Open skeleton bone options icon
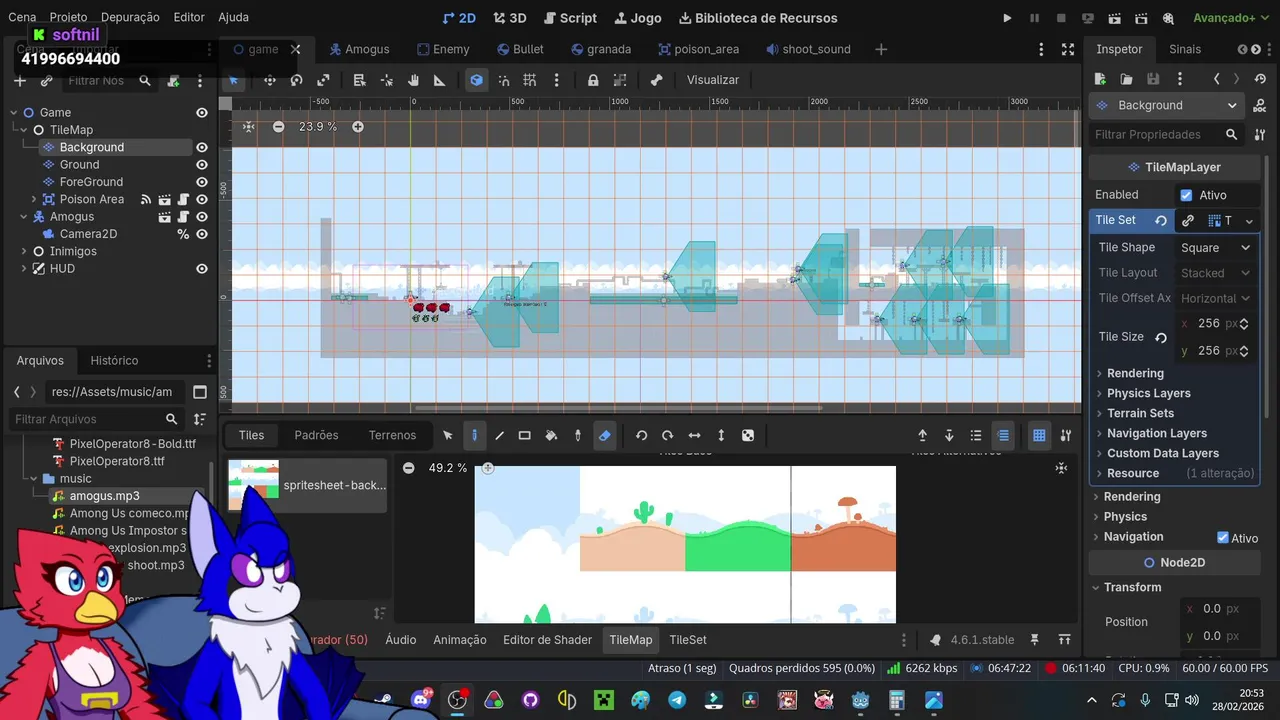The image size is (1280, 720). click(656, 80)
